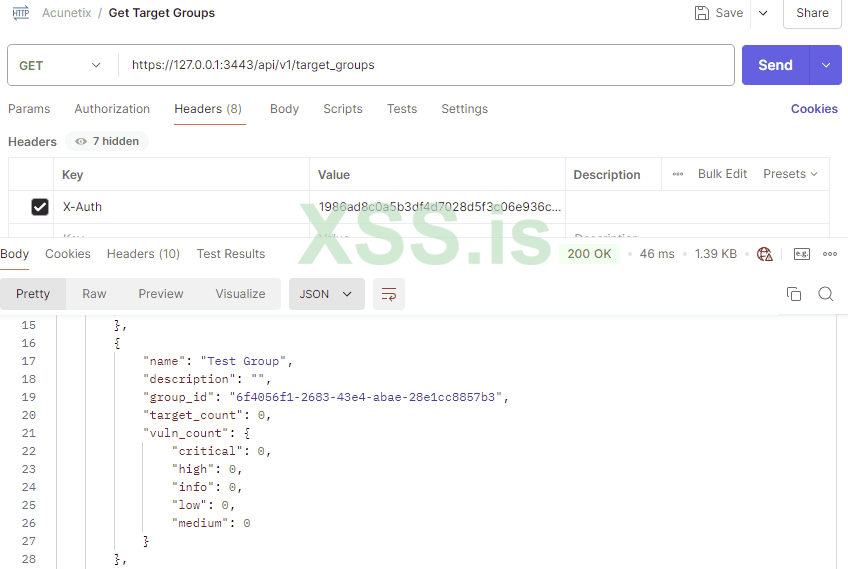Click the search response magnifier icon
848x569 pixels.
click(825, 294)
